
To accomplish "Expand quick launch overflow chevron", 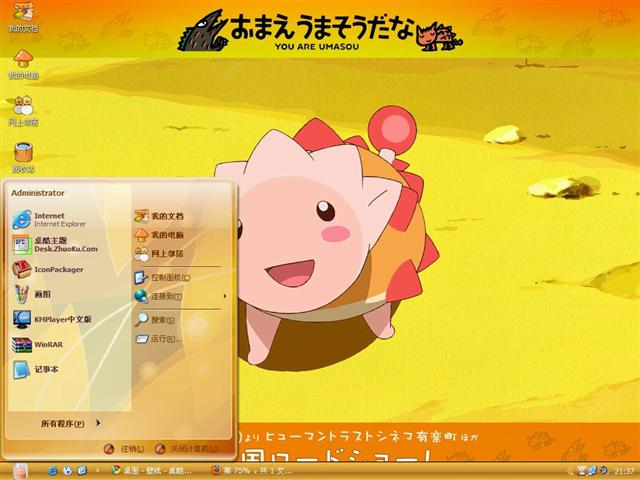I will (x=98, y=471).
